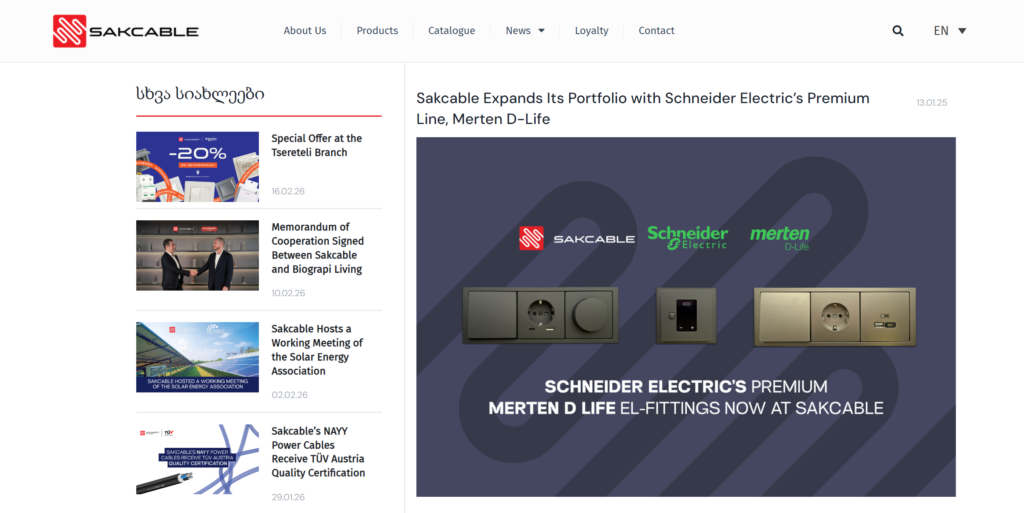Go to the Products page

tap(377, 31)
